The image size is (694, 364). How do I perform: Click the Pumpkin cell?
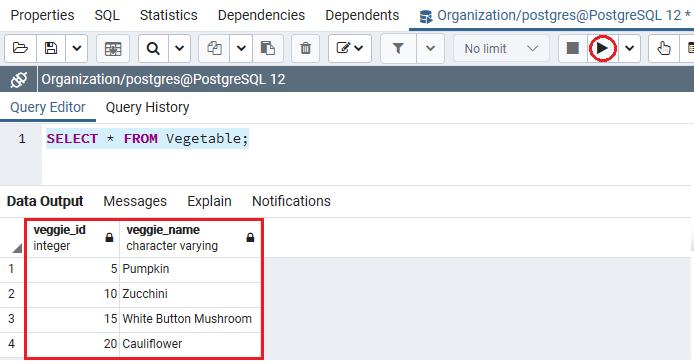point(190,269)
